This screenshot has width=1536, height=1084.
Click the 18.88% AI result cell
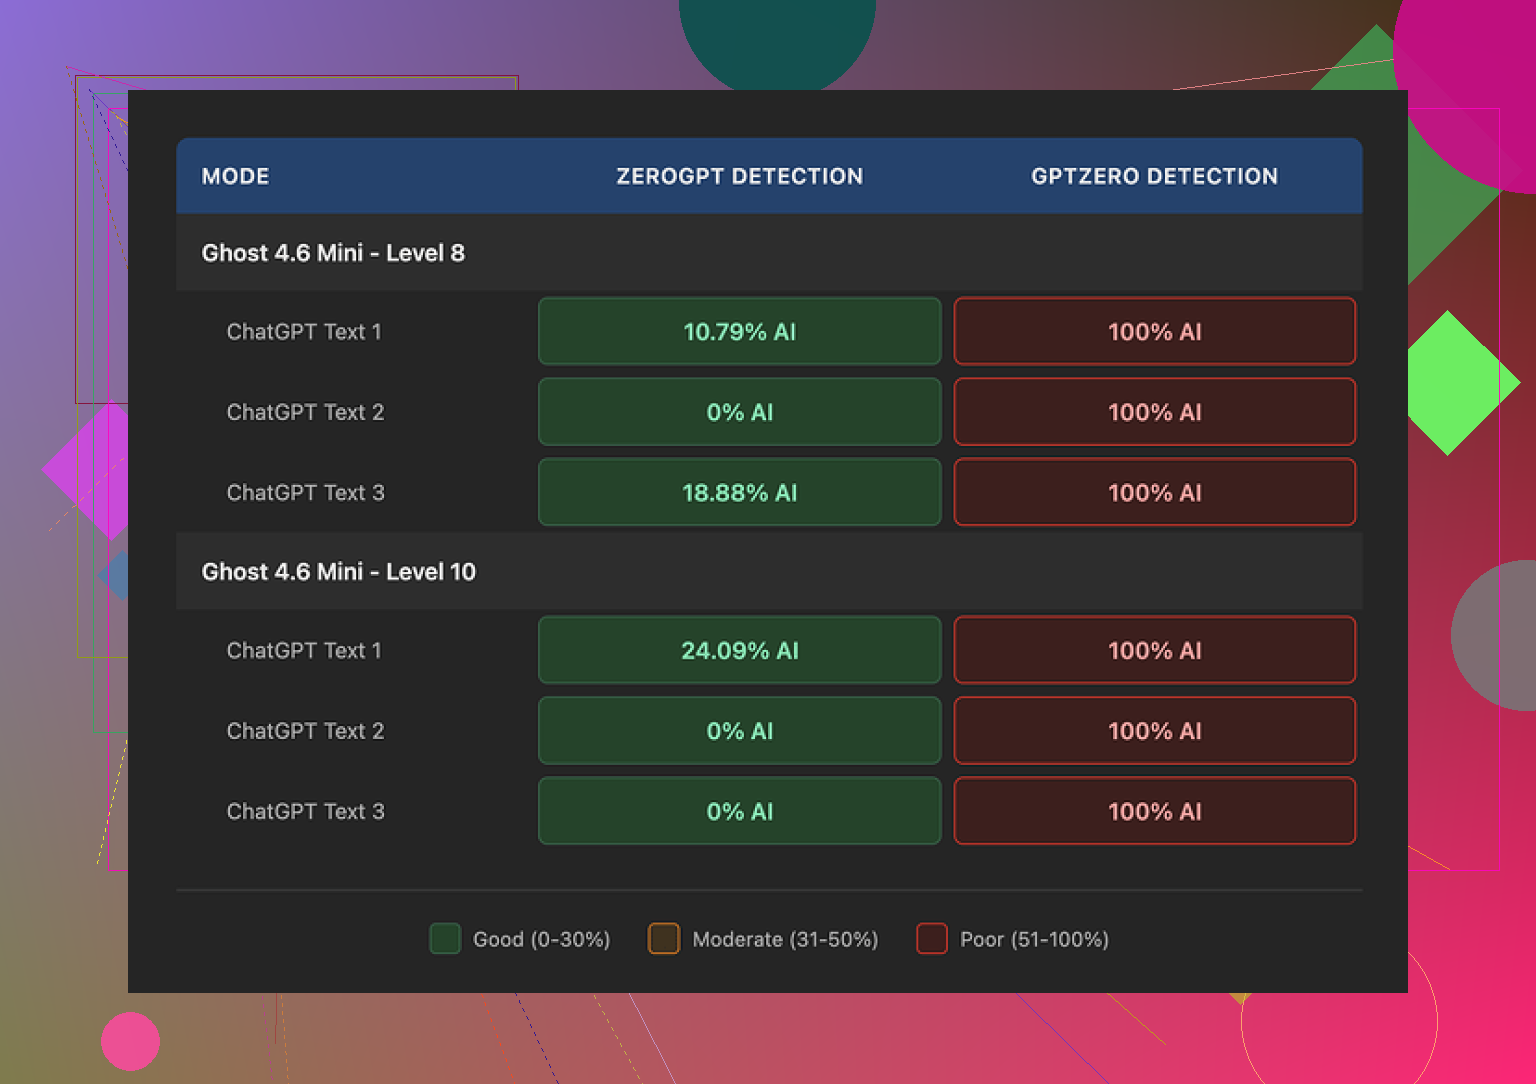[739, 493]
